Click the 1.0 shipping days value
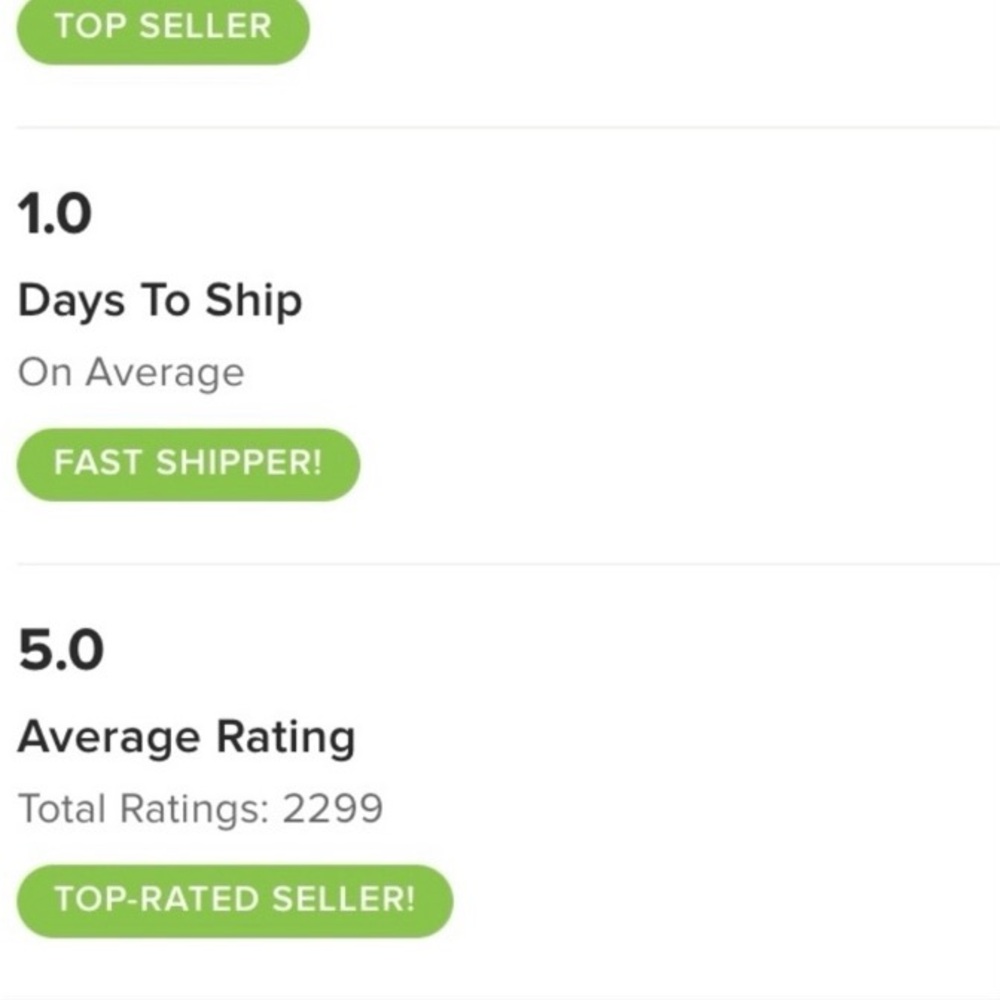 [55, 214]
